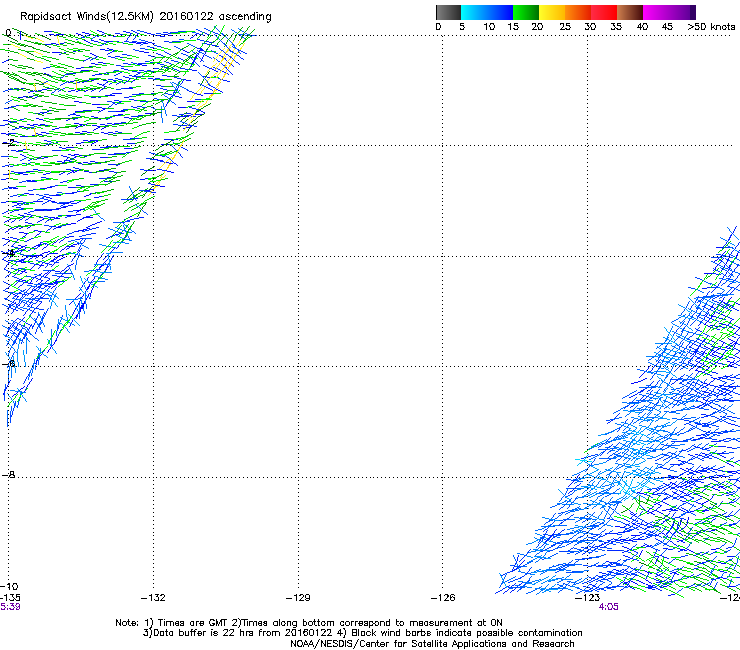Click the purple '5:39' pass time label
Image resolution: width=740 pixels, height=650 pixels.
(10, 607)
